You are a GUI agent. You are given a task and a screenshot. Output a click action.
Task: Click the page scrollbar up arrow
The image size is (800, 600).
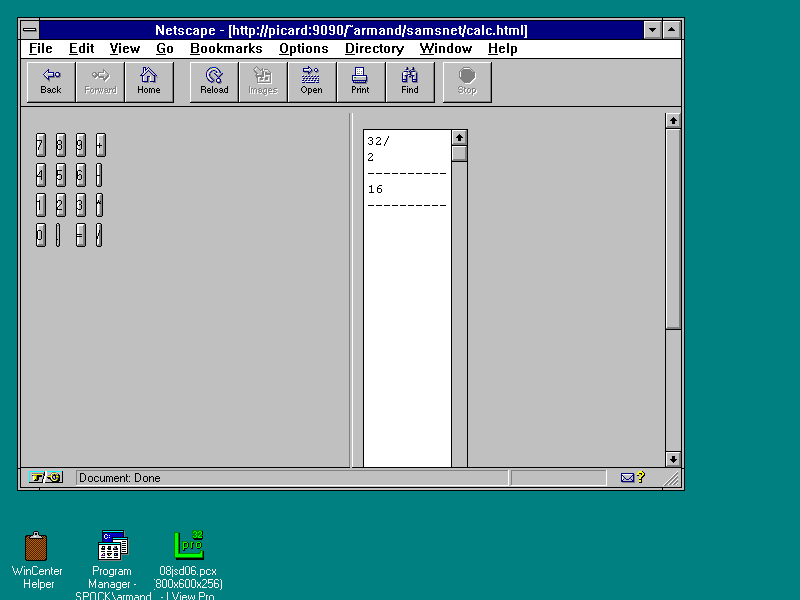[673, 121]
